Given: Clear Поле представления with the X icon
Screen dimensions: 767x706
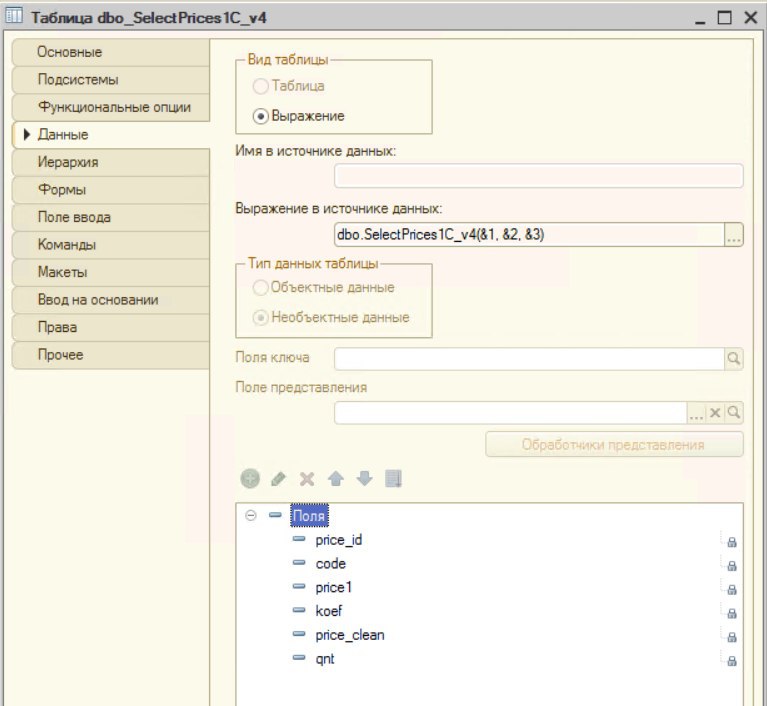Looking at the screenshot, I should (x=715, y=412).
